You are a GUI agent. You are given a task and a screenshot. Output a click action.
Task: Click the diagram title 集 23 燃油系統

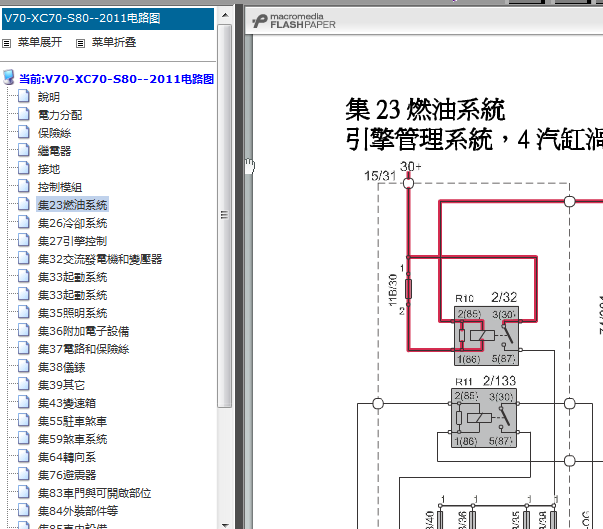coord(425,110)
